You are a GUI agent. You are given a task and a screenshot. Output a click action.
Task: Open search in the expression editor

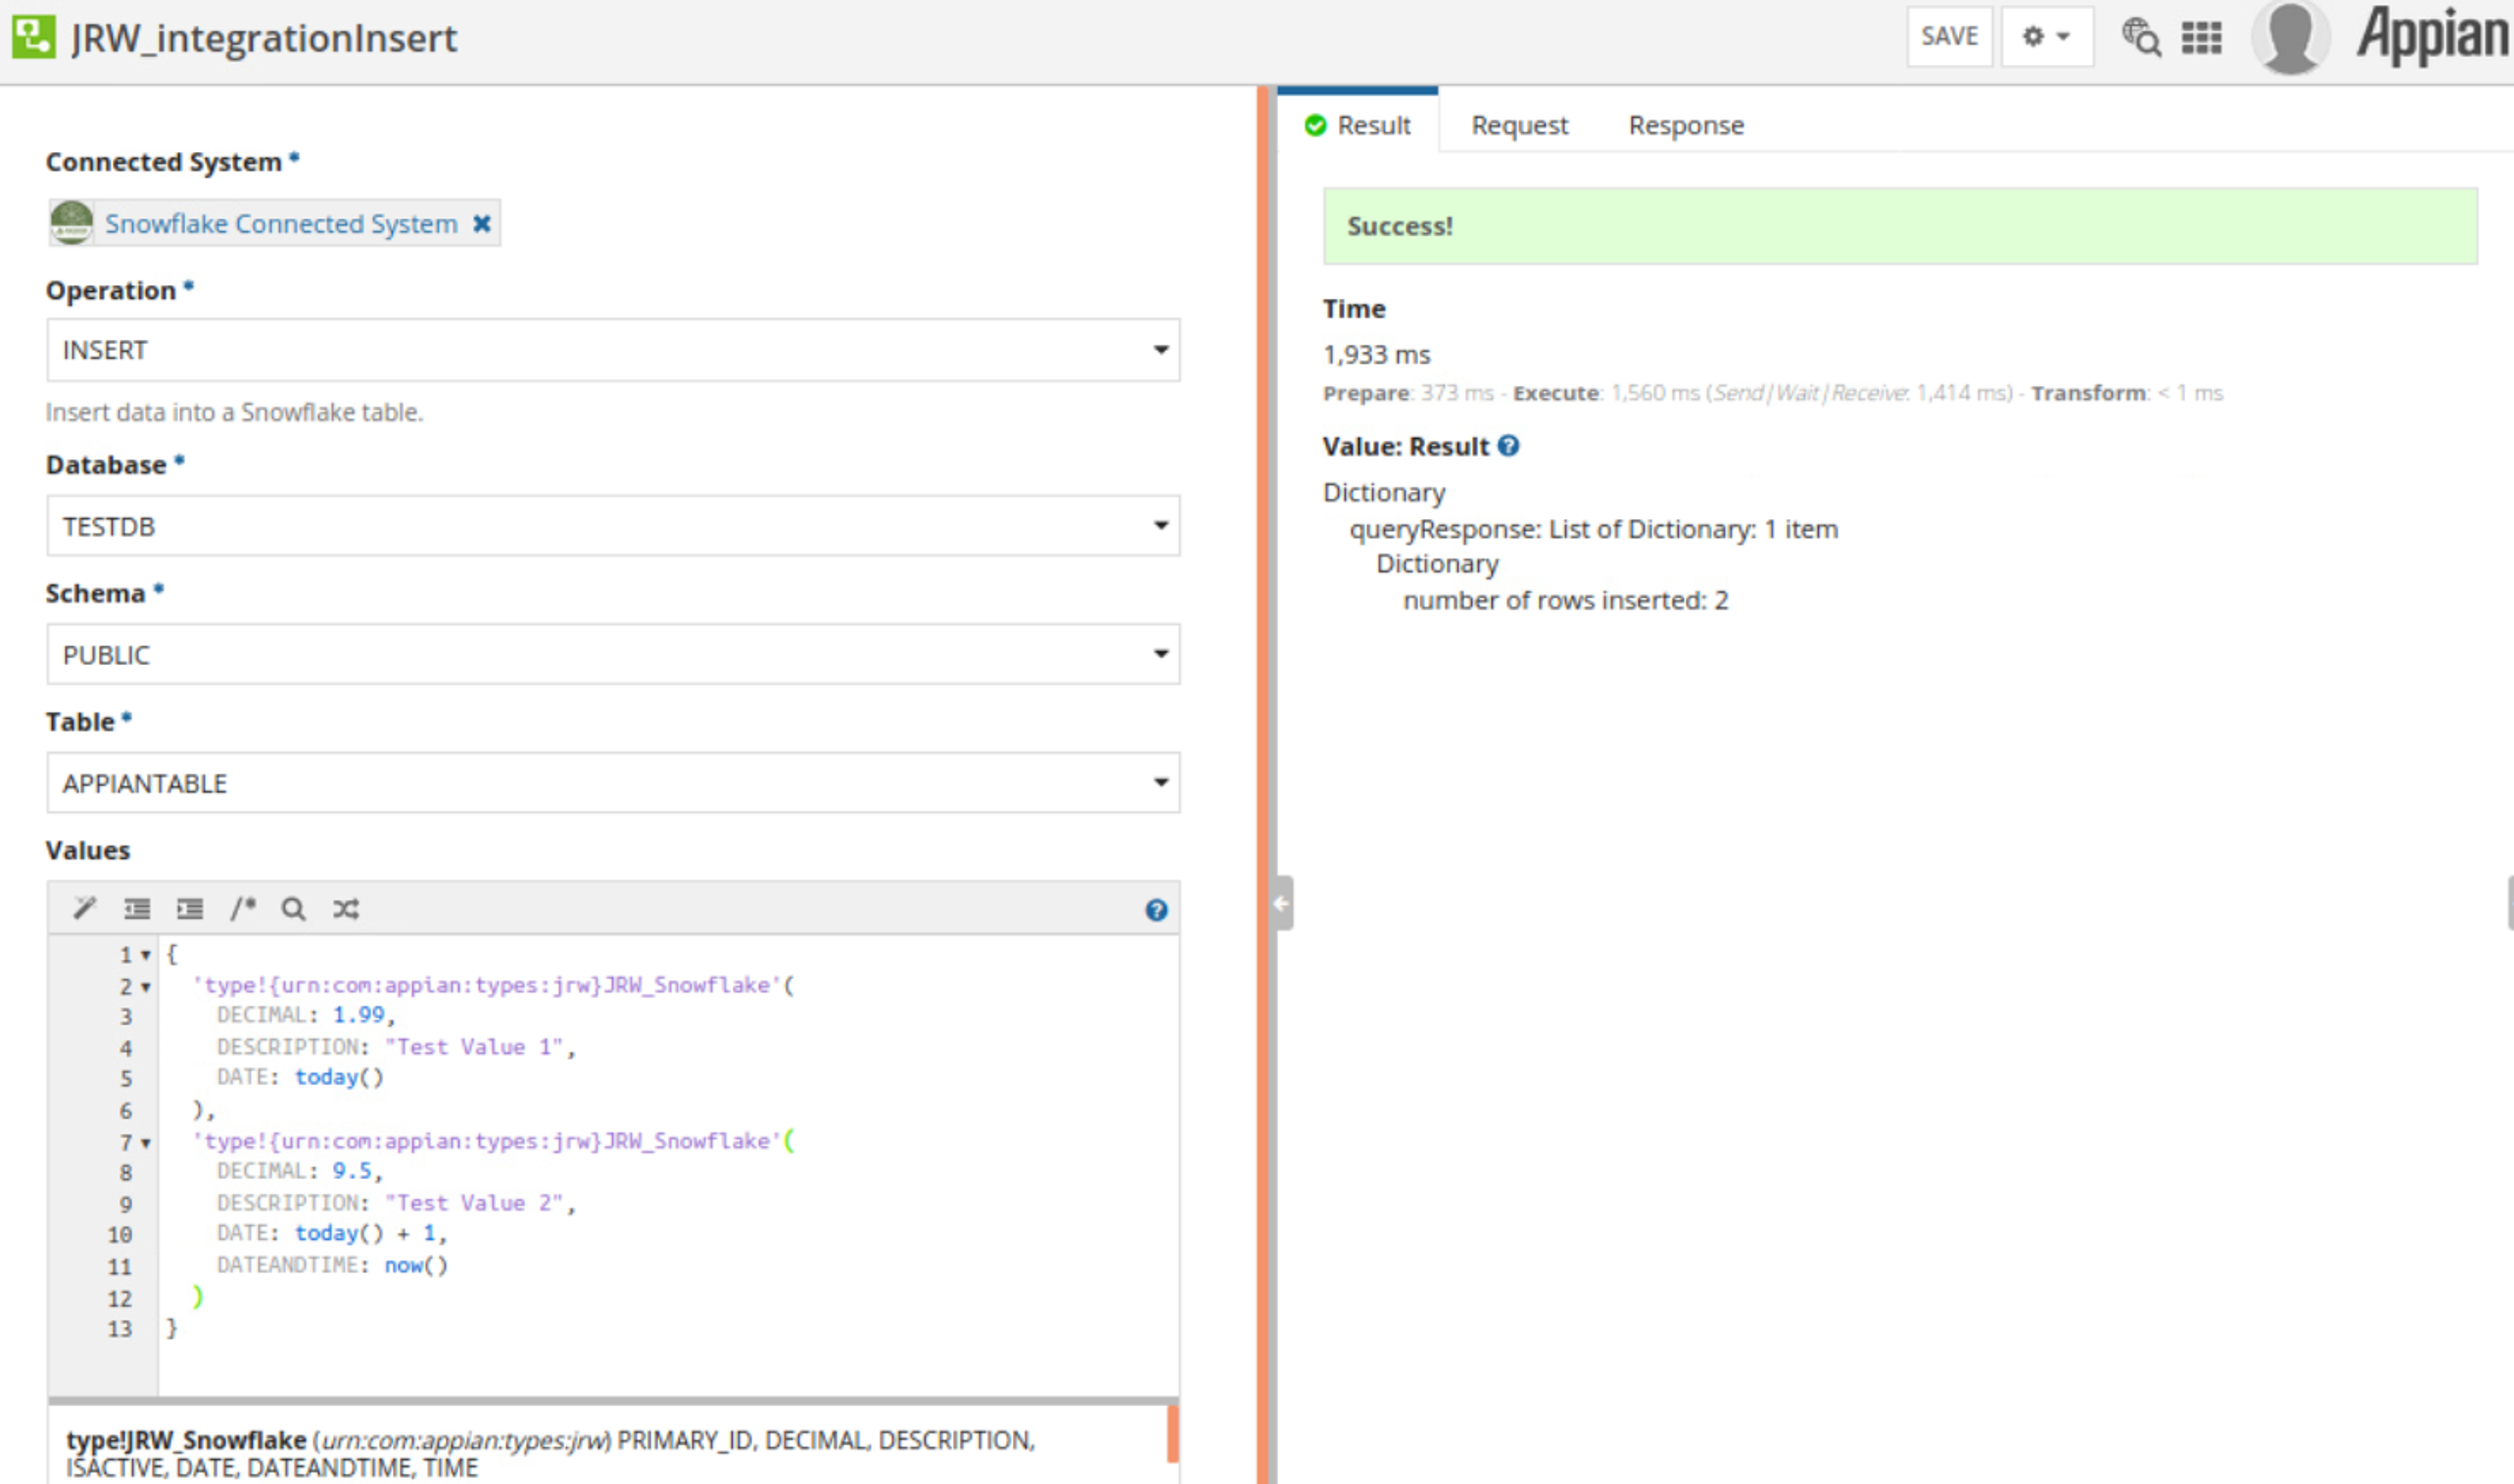(293, 908)
